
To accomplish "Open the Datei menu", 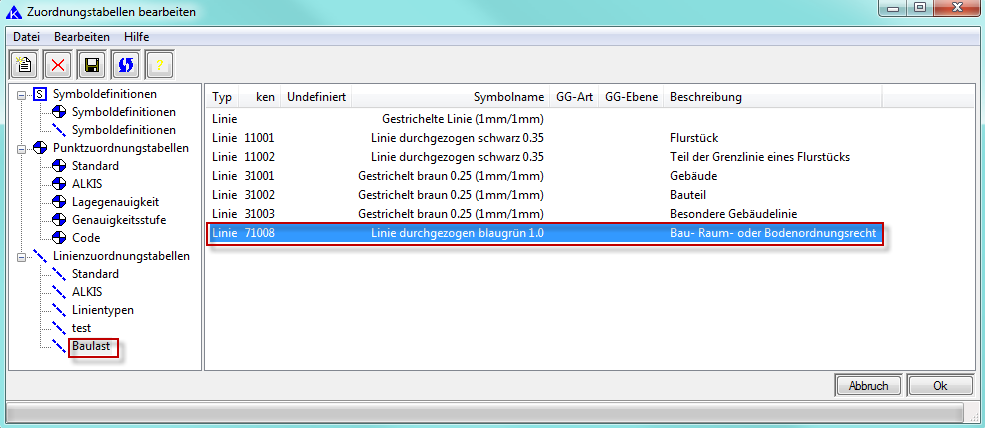I will (27, 37).
